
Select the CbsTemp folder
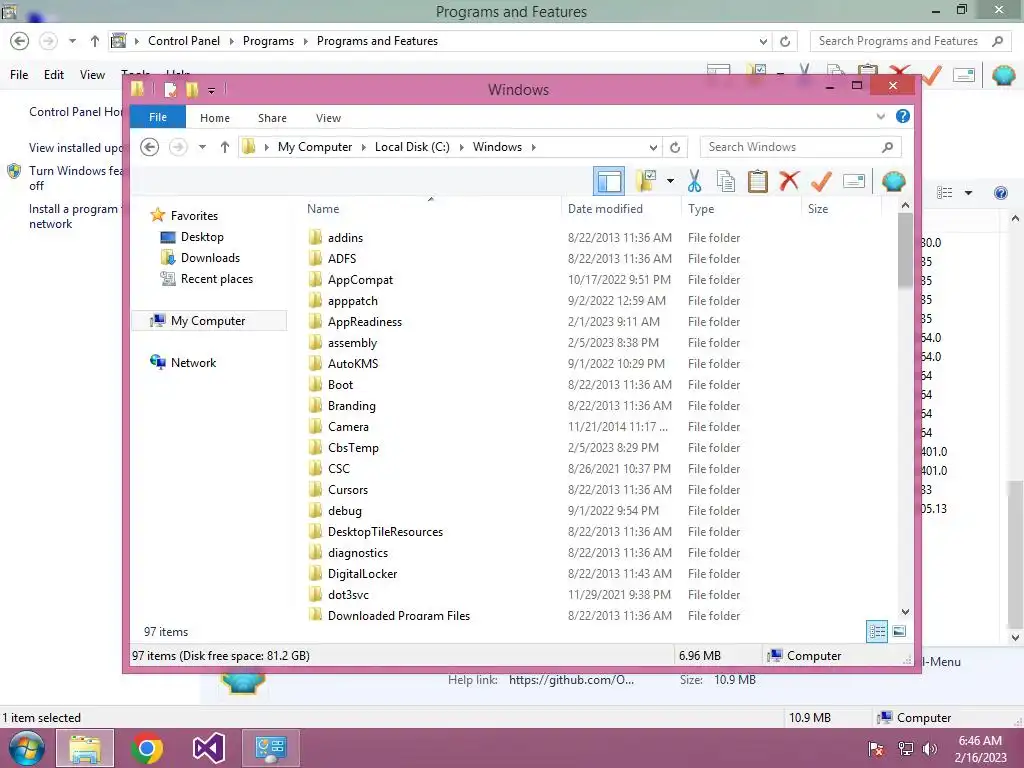click(353, 448)
